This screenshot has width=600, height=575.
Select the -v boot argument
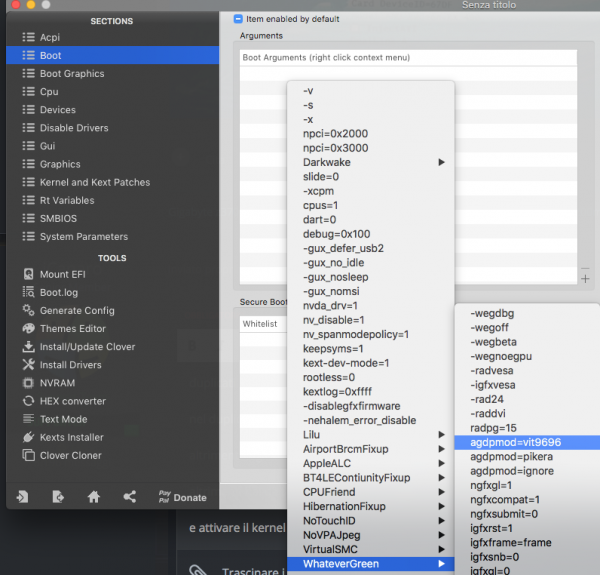(x=370, y=91)
